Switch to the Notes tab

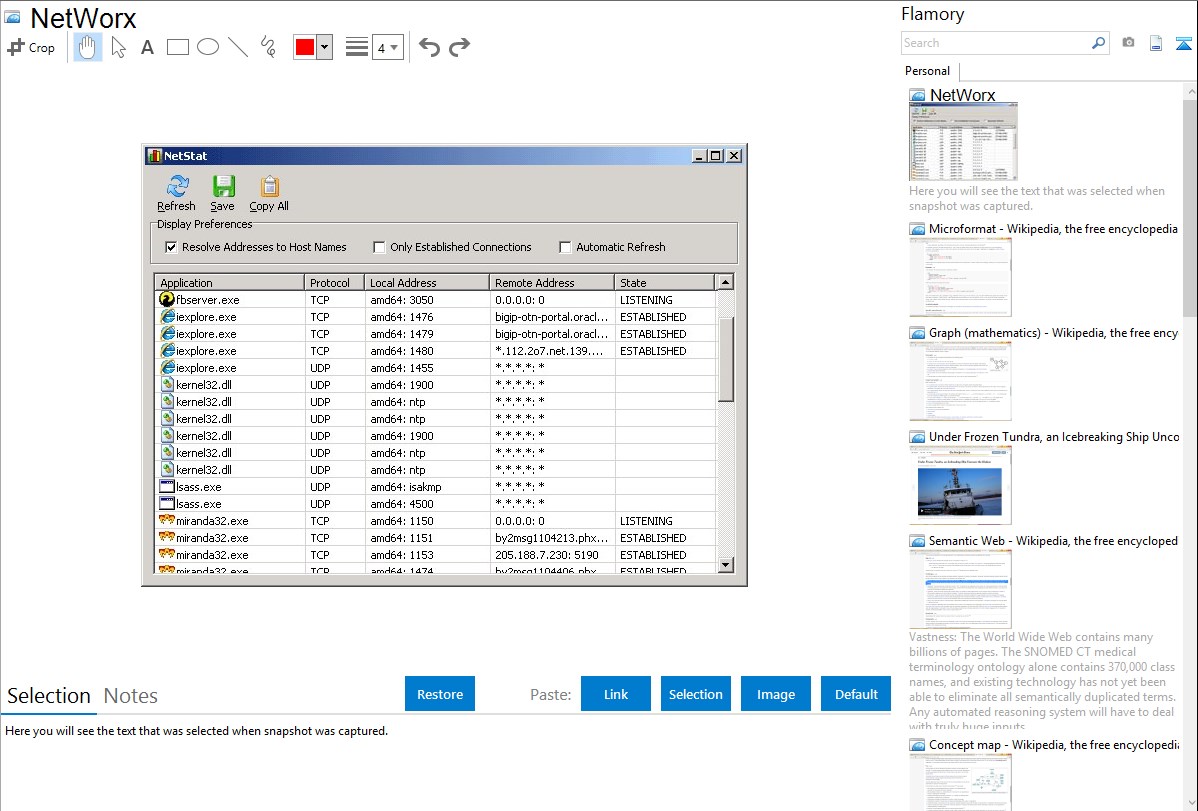[131, 696]
